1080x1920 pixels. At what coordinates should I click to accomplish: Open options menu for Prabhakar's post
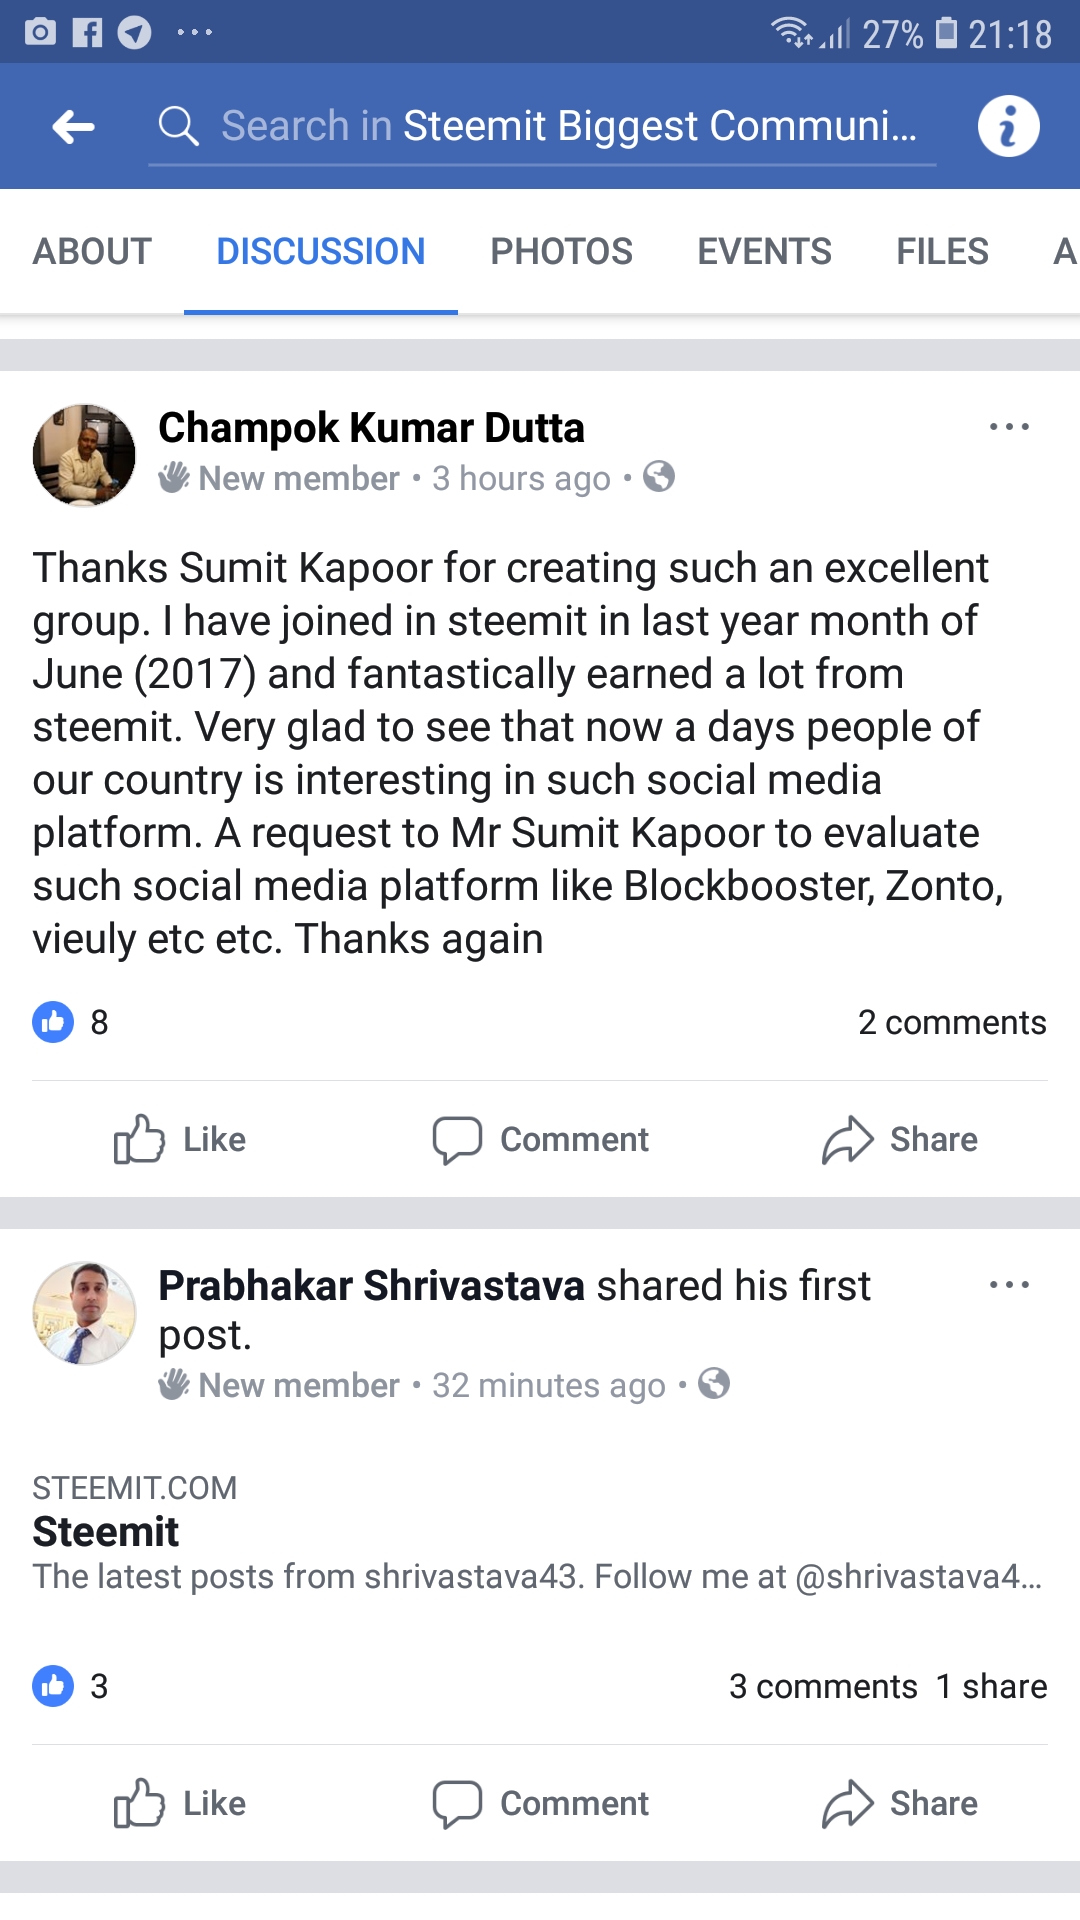pos(1008,1285)
